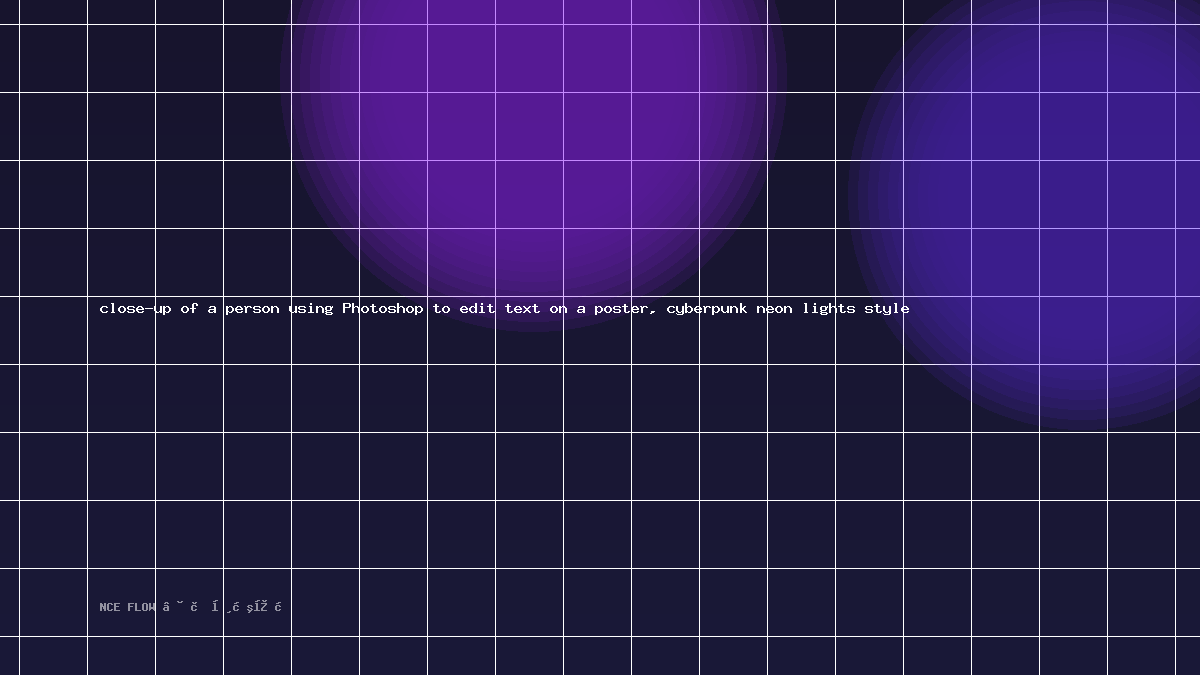Click the word "lights" in the caption
The width and height of the screenshot is (1200, 675).
pos(828,308)
